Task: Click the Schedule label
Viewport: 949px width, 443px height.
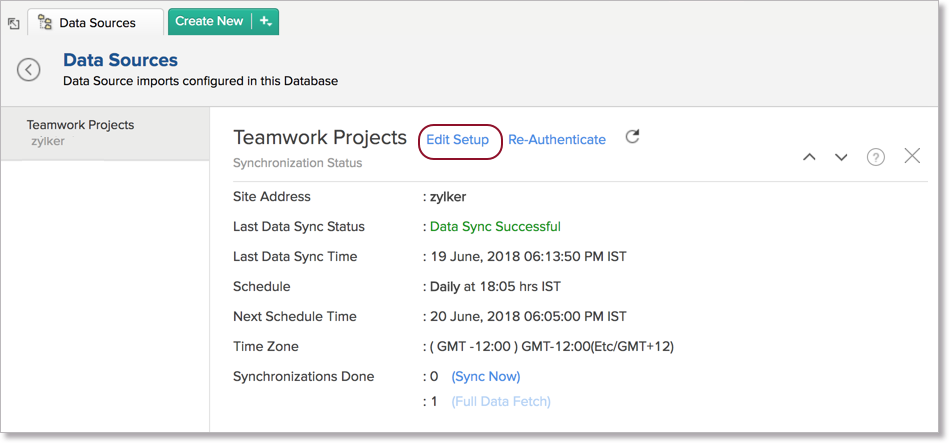Action: pyautogui.click(x=261, y=286)
